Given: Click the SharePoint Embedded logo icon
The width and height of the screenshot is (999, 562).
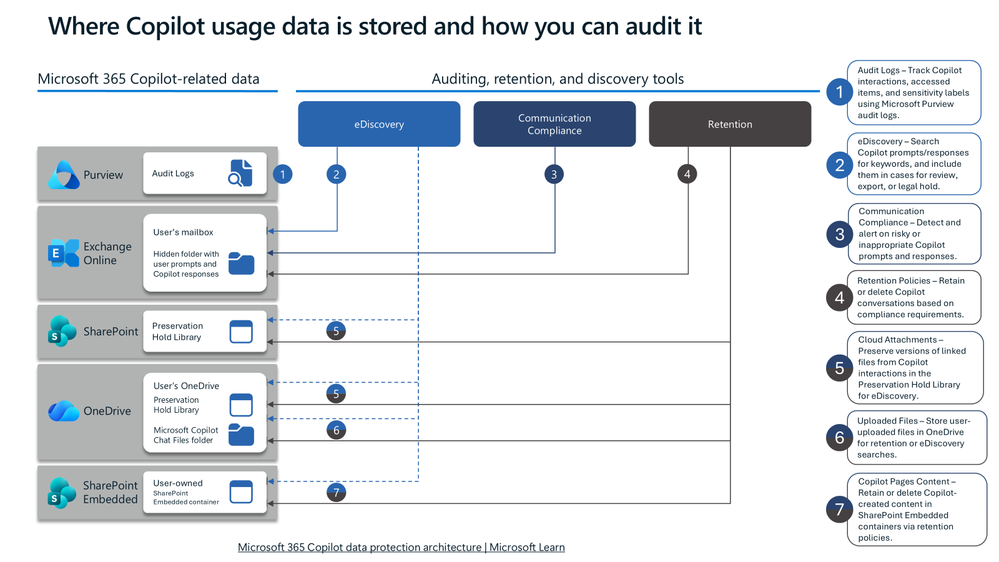Looking at the screenshot, I should click(62, 493).
